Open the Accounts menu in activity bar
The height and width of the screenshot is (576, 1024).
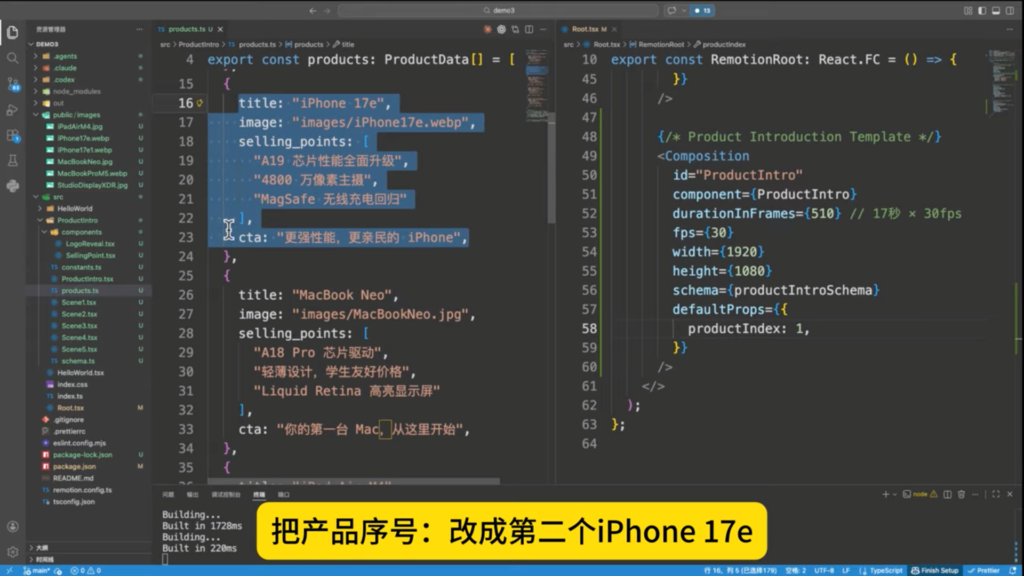tap(12, 526)
